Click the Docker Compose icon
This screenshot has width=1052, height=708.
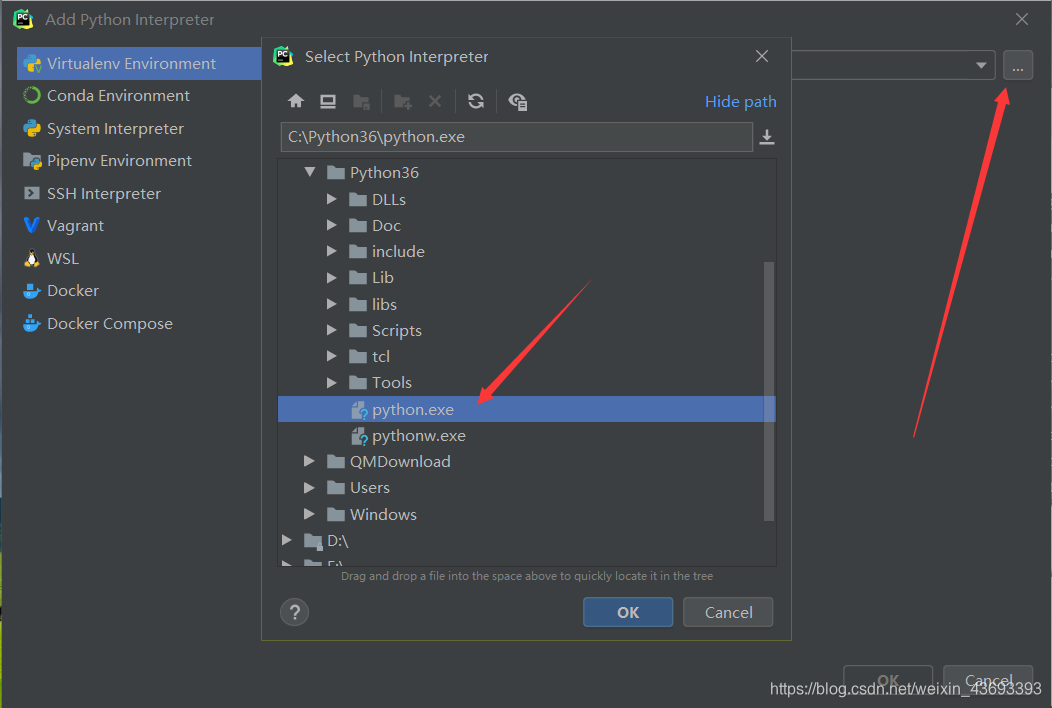coord(32,323)
